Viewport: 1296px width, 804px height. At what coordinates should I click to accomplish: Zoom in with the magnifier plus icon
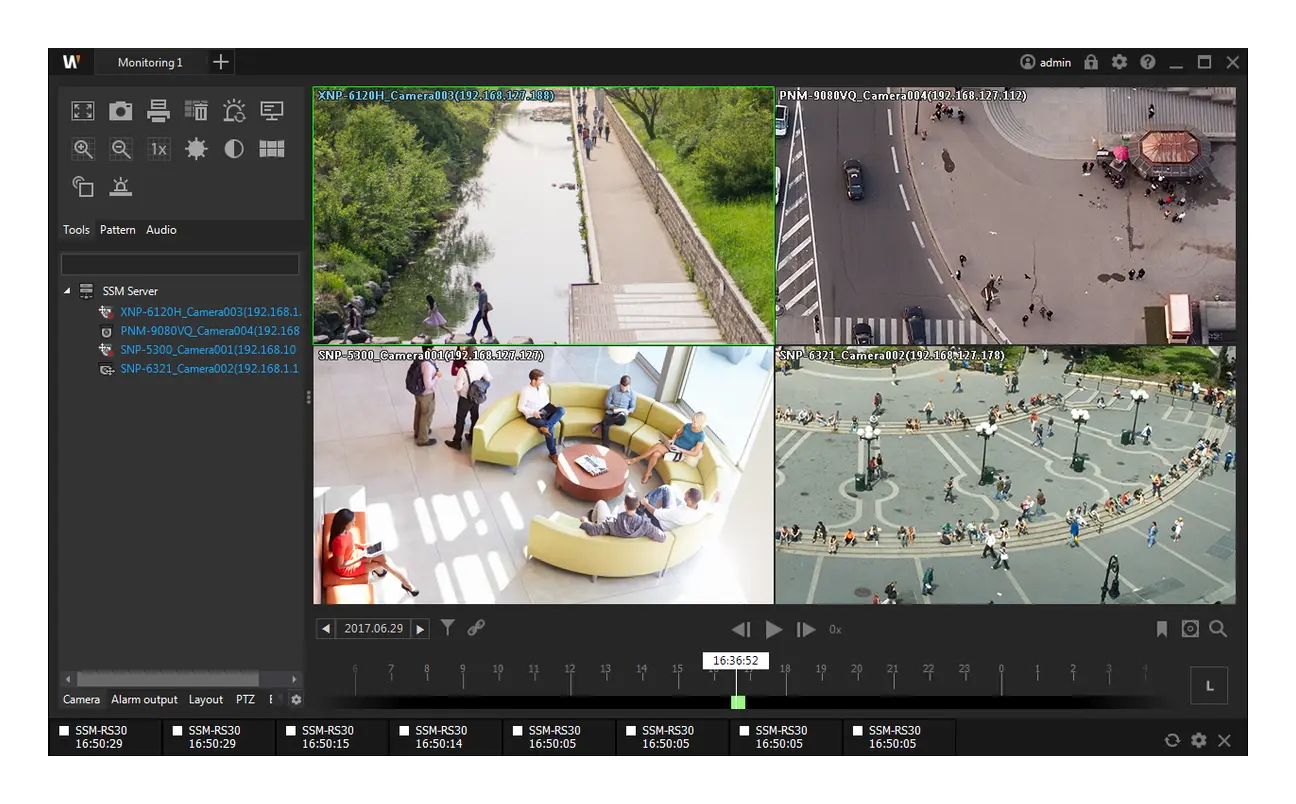pos(83,149)
